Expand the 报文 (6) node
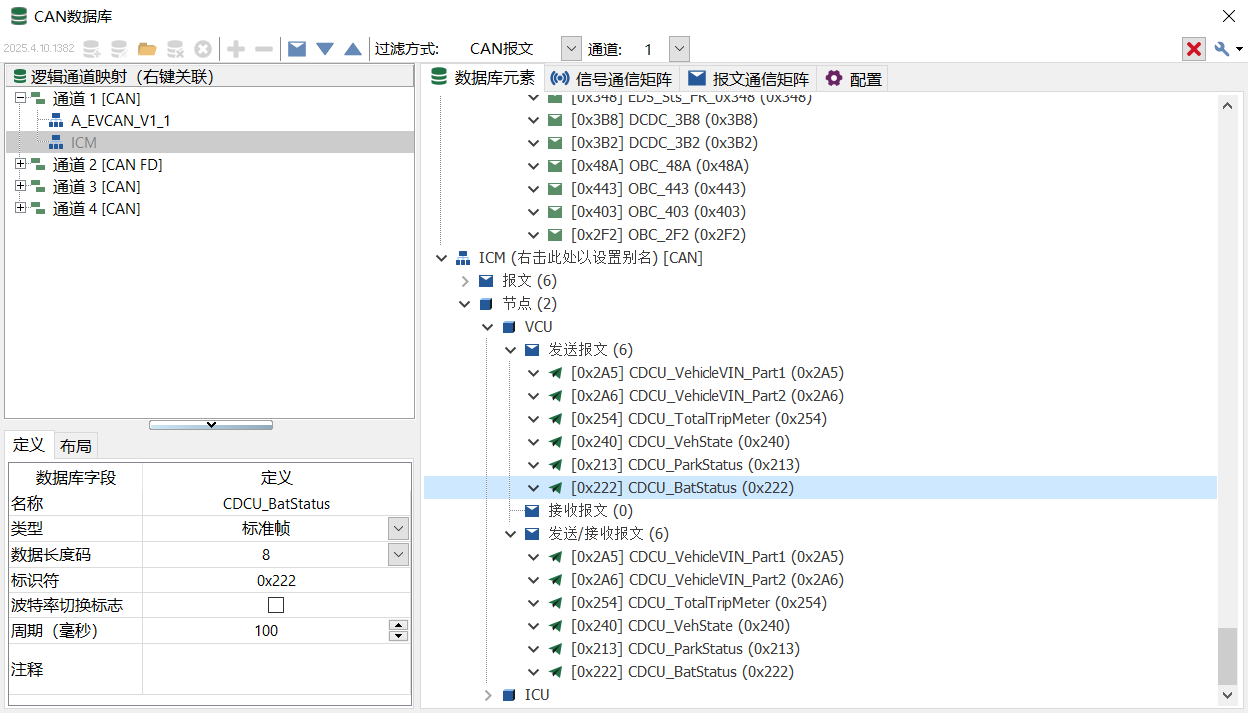 (465, 281)
